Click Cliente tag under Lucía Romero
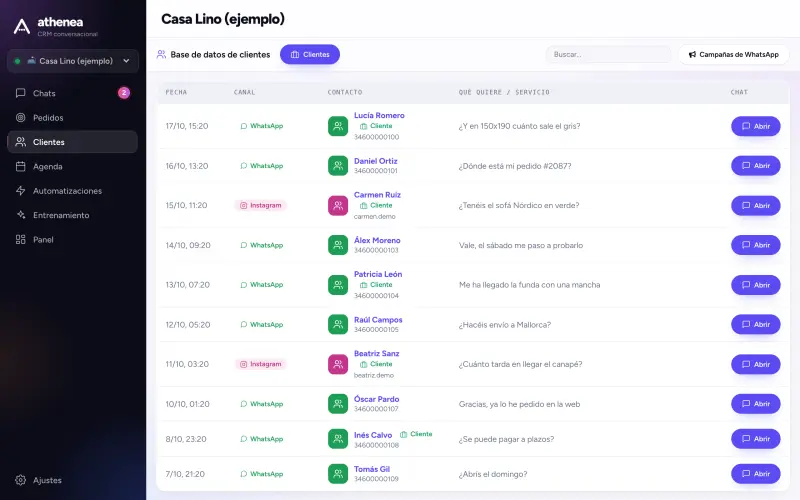The height and width of the screenshot is (500, 800). [x=376, y=126]
